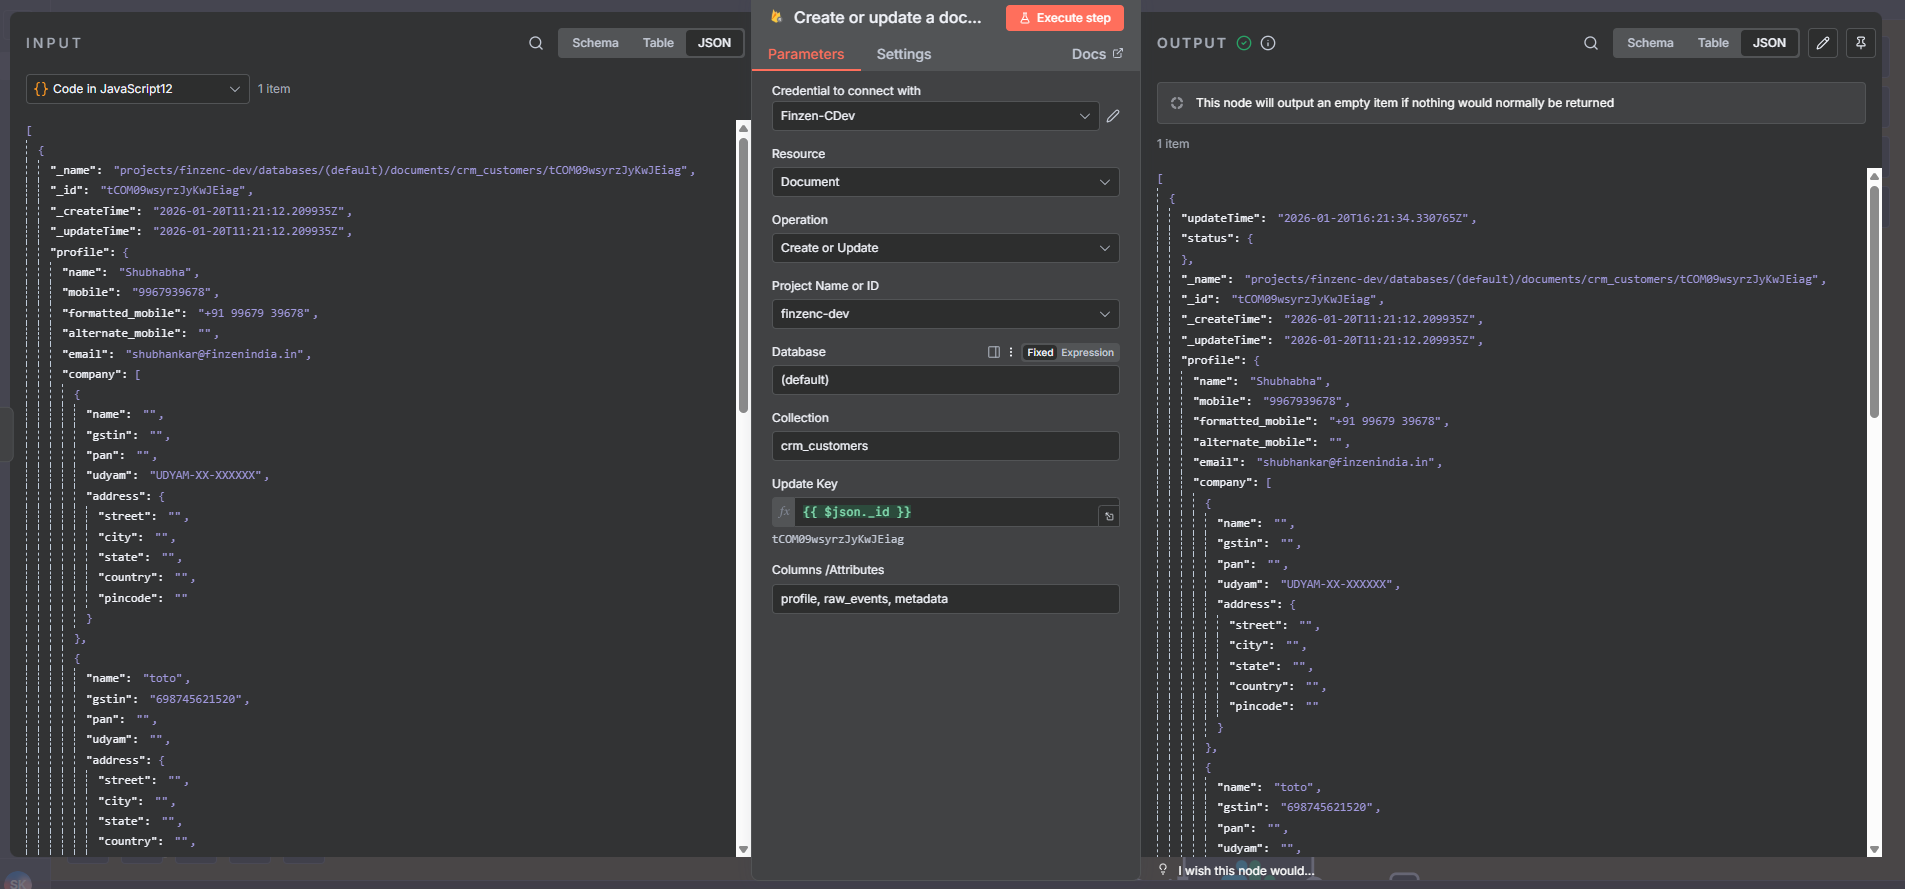1905x889 pixels.
Task: Click the Collection crm_customers input field
Action: click(x=944, y=446)
